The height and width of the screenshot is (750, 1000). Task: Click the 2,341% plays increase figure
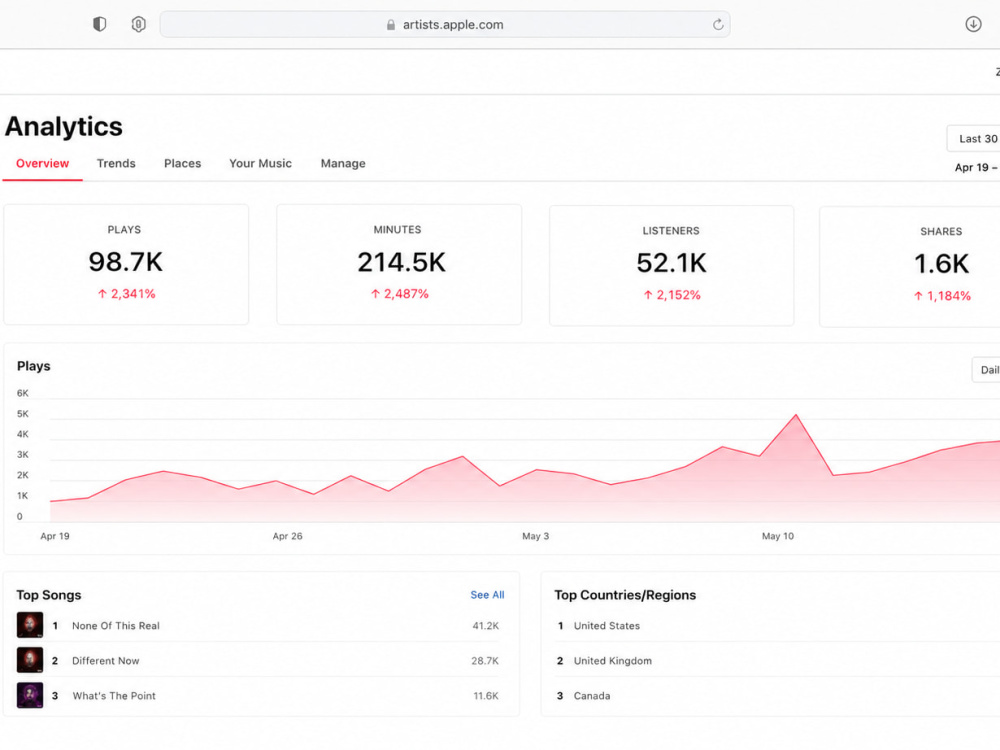pos(126,294)
